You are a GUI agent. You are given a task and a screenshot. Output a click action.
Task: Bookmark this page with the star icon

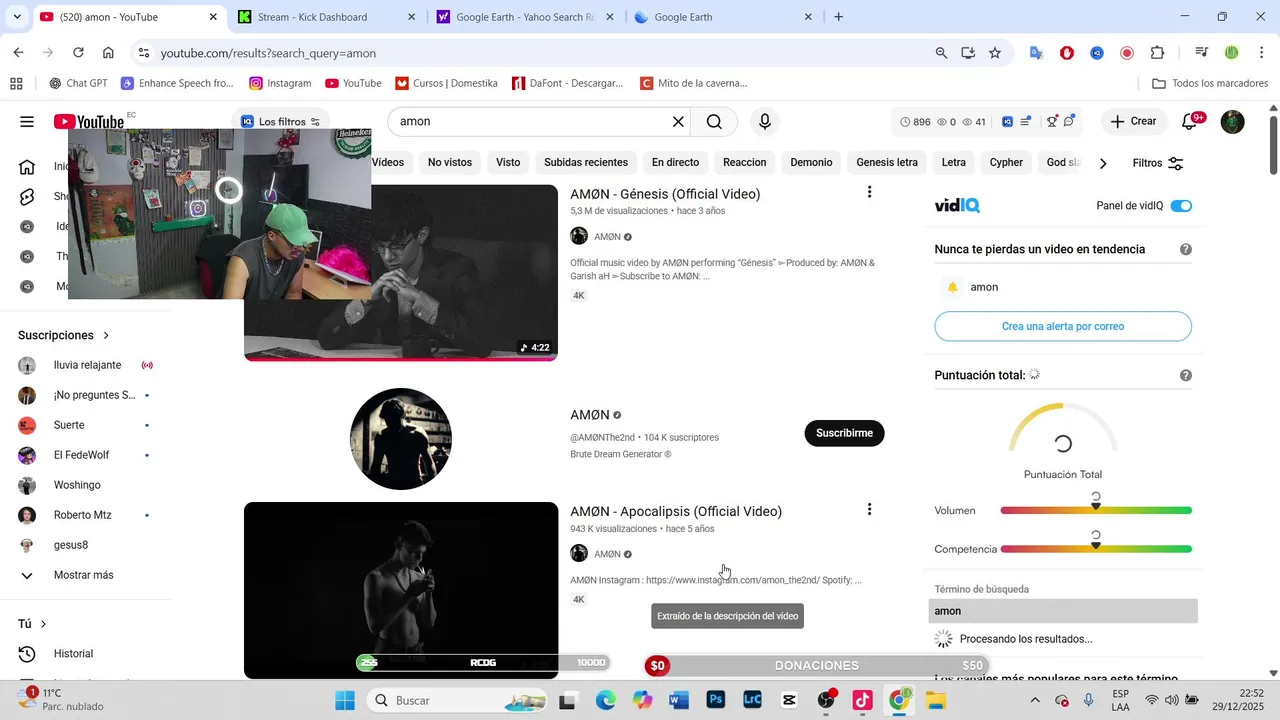995,53
